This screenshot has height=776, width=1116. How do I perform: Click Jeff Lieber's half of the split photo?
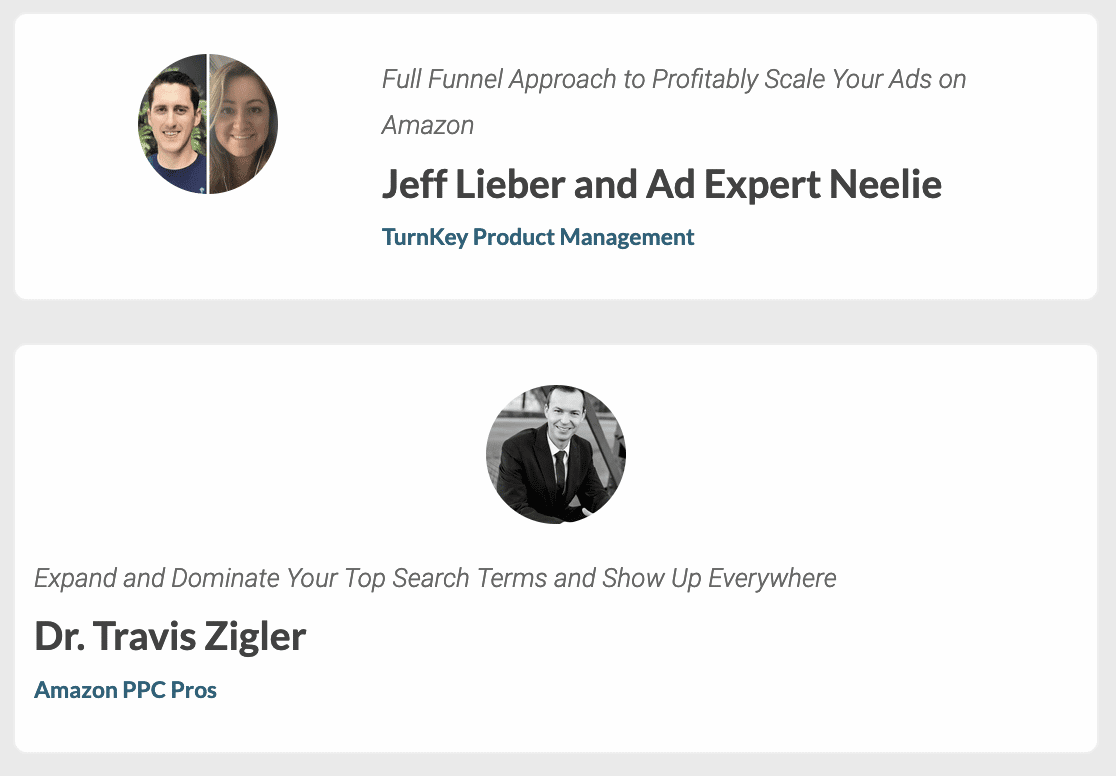(172, 125)
